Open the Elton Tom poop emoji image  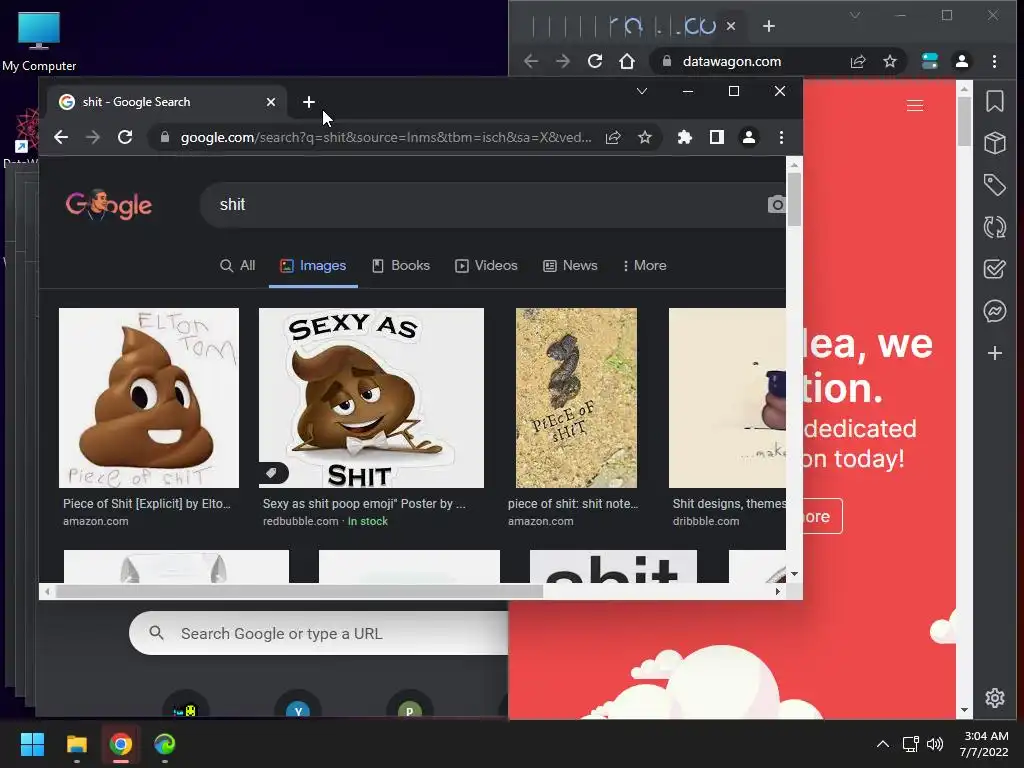[x=149, y=398]
